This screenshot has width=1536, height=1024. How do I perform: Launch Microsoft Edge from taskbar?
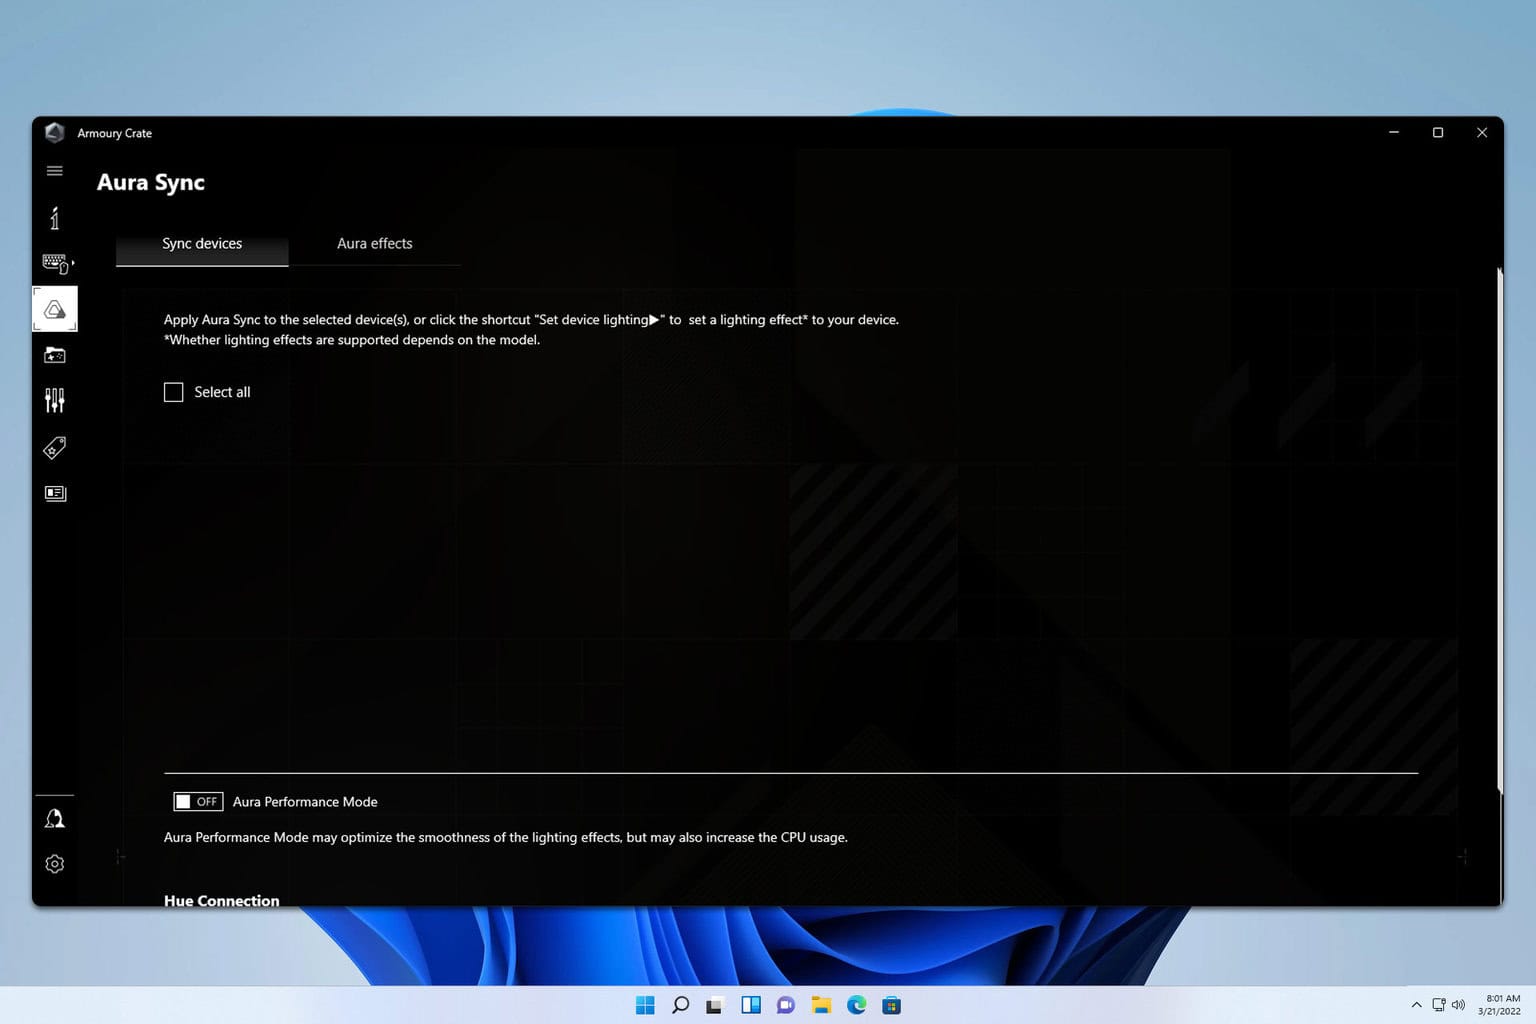tap(857, 1005)
